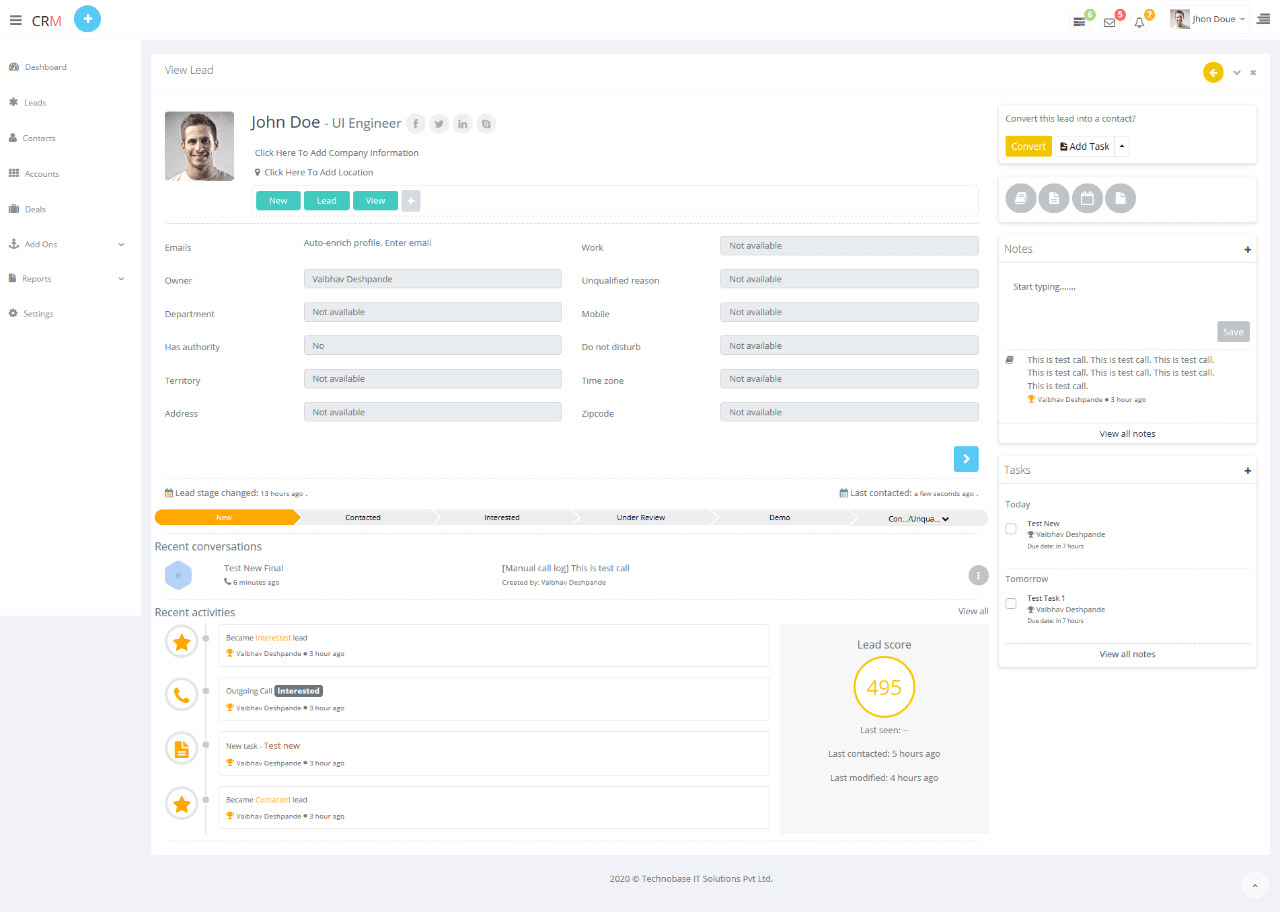Click the New tag button
This screenshot has height=912, width=1280.
pyautogui.click(x=278, y=201)
